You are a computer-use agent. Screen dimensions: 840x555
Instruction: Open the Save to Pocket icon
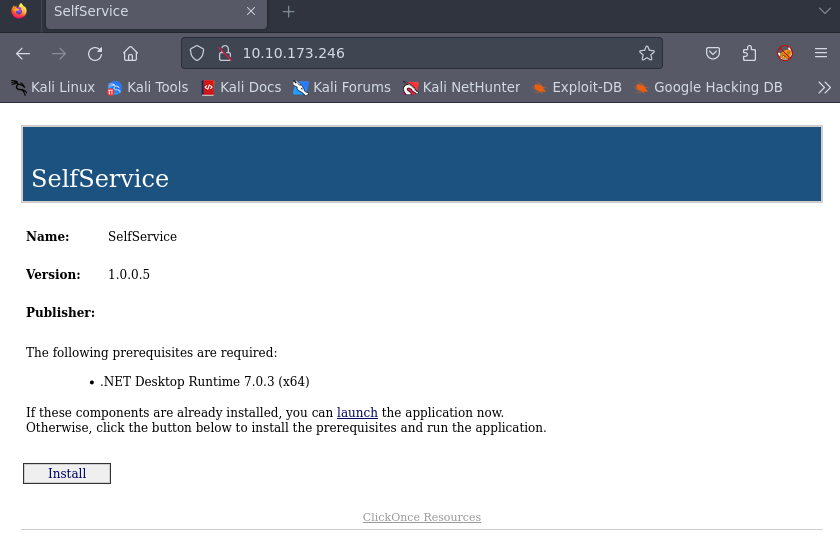[713, 54]
